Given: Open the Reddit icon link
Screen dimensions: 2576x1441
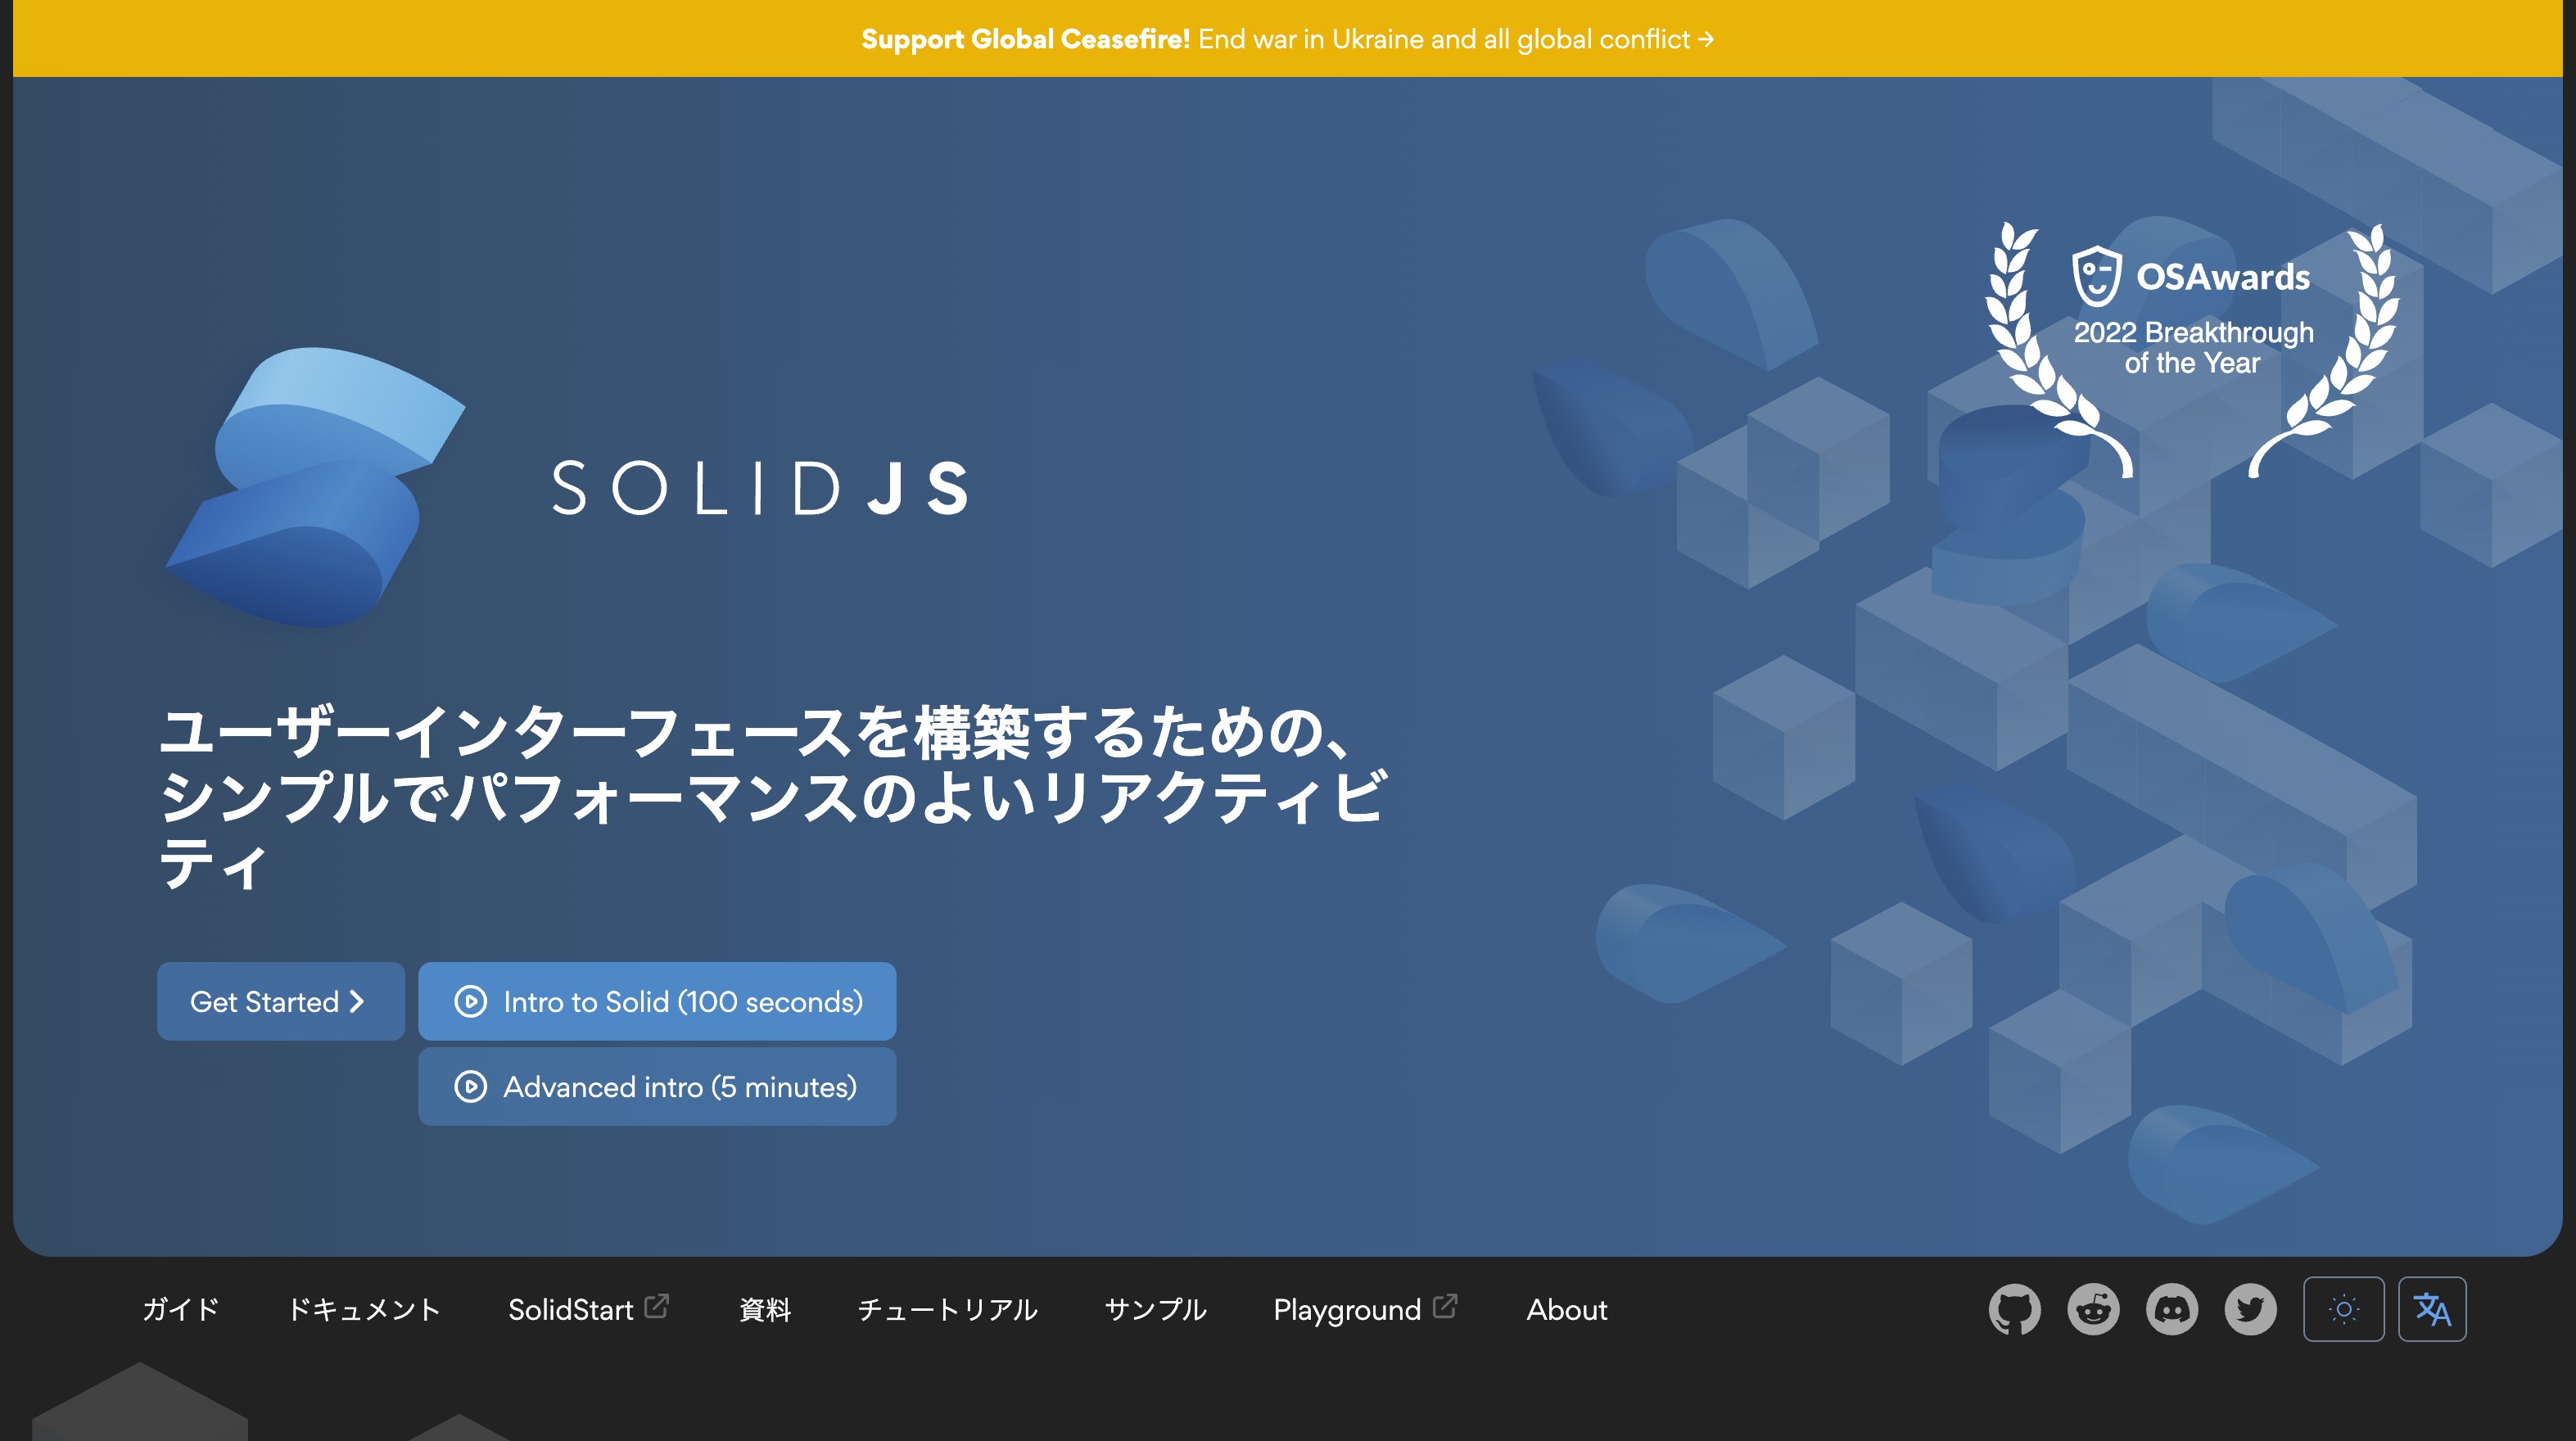Looking at the screenshot, I should (2093, 1309).
